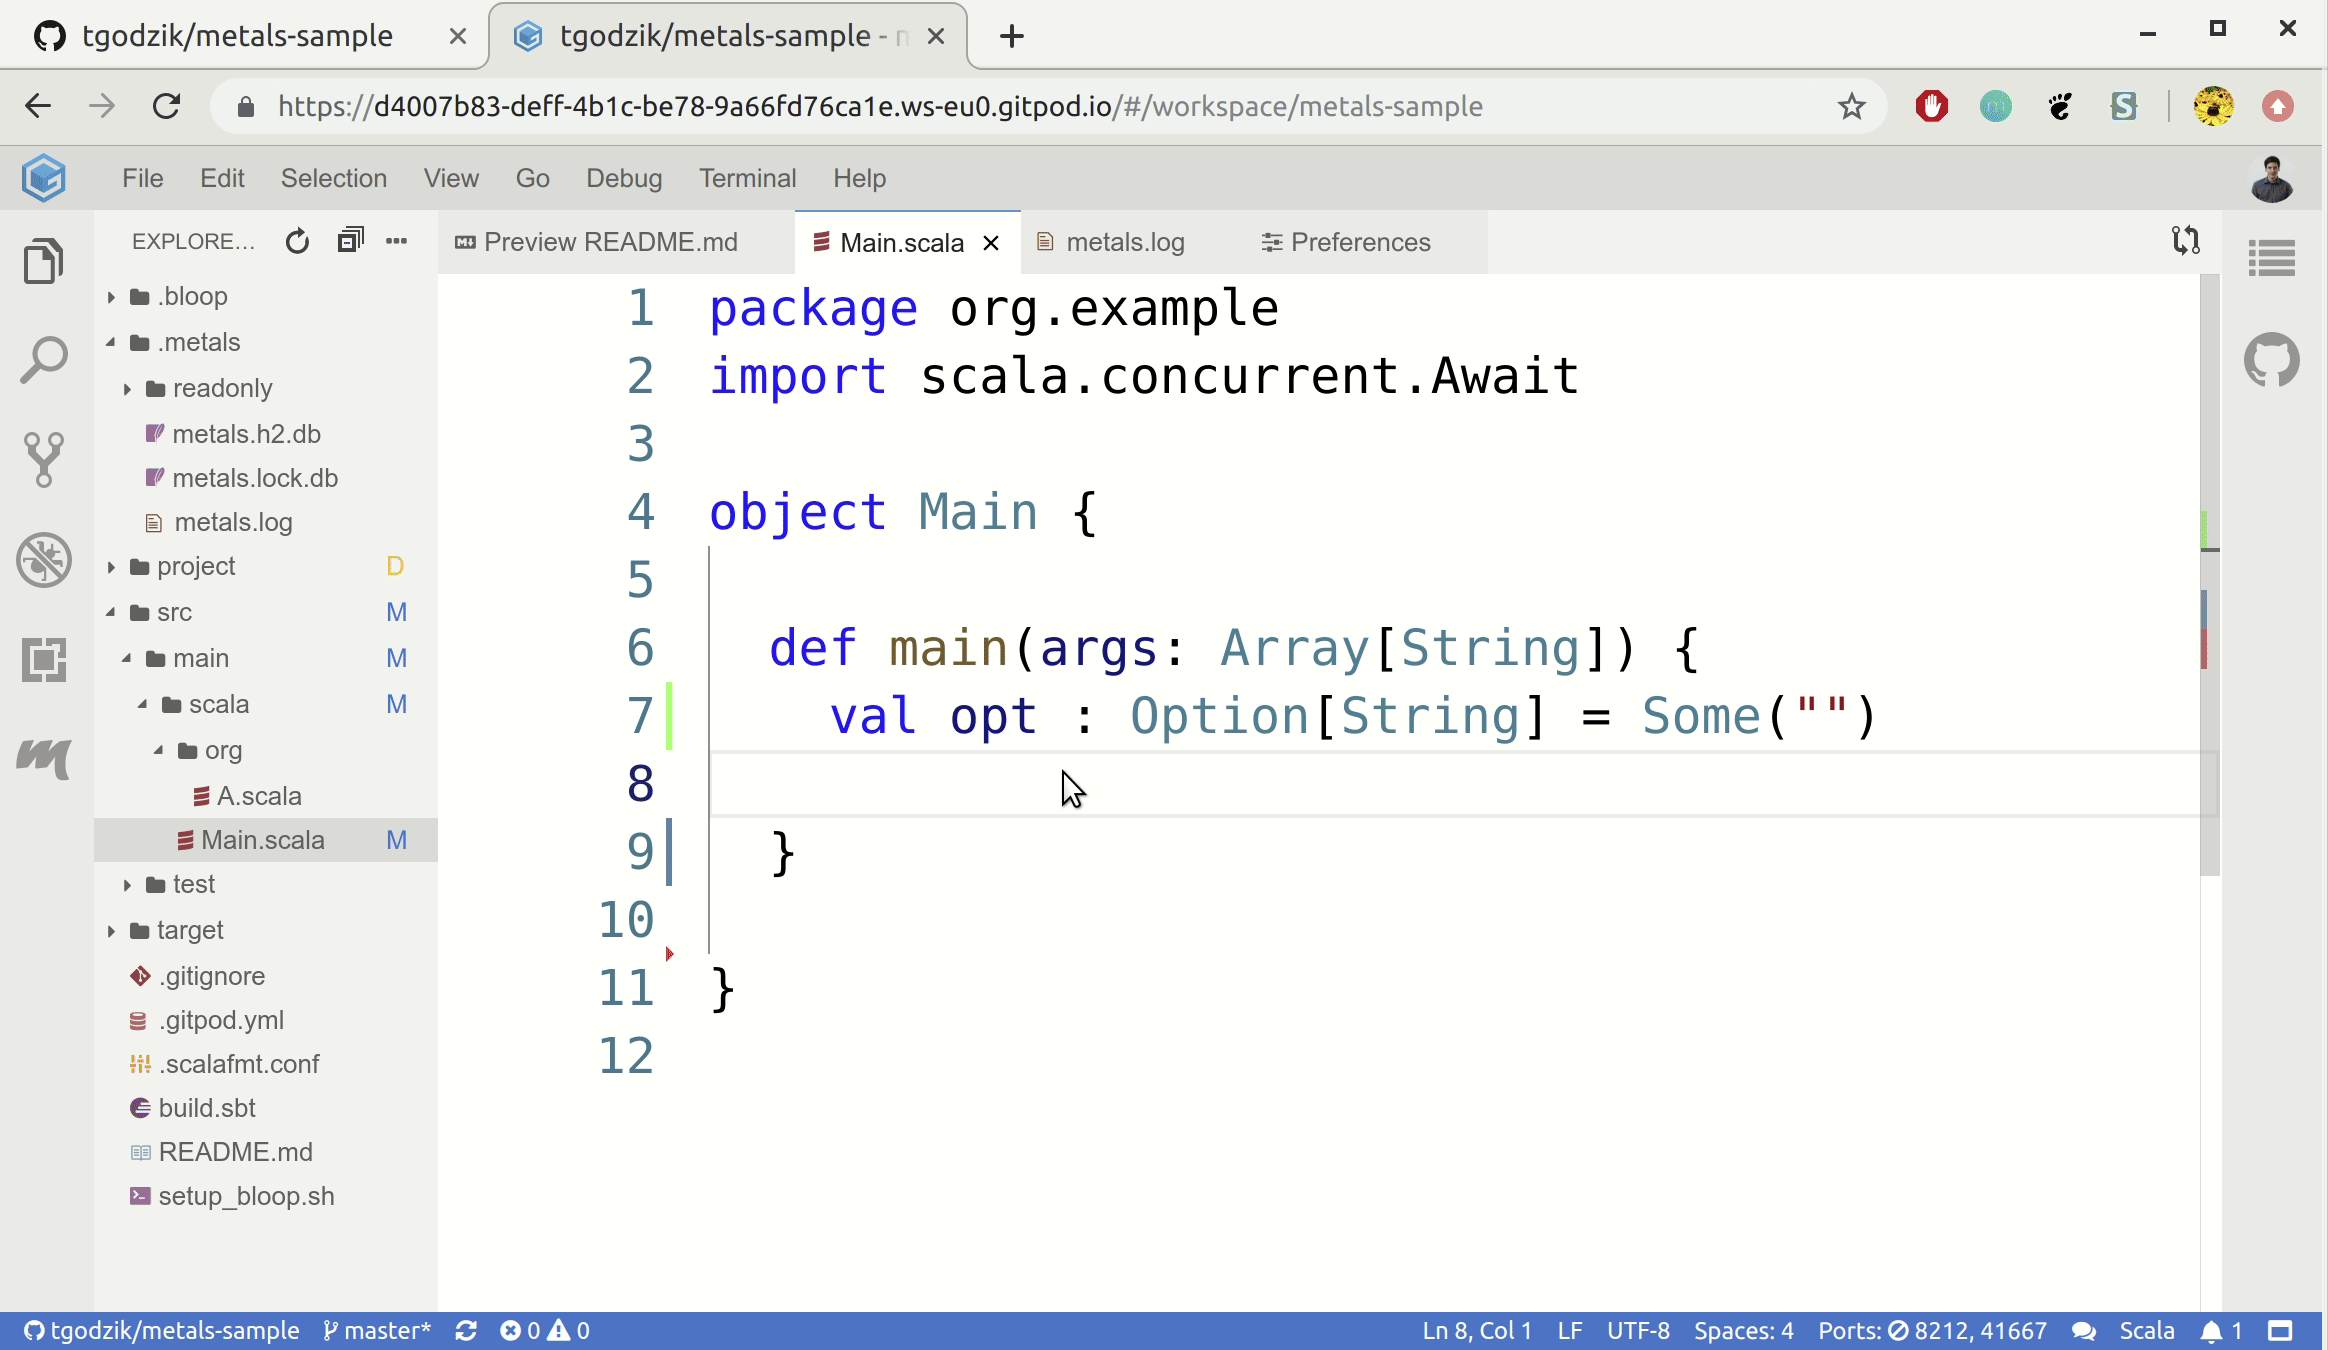Open notifications bell in status bar
2328x1350 pixels.
pyautogui.click(x=2211, y=1331)
